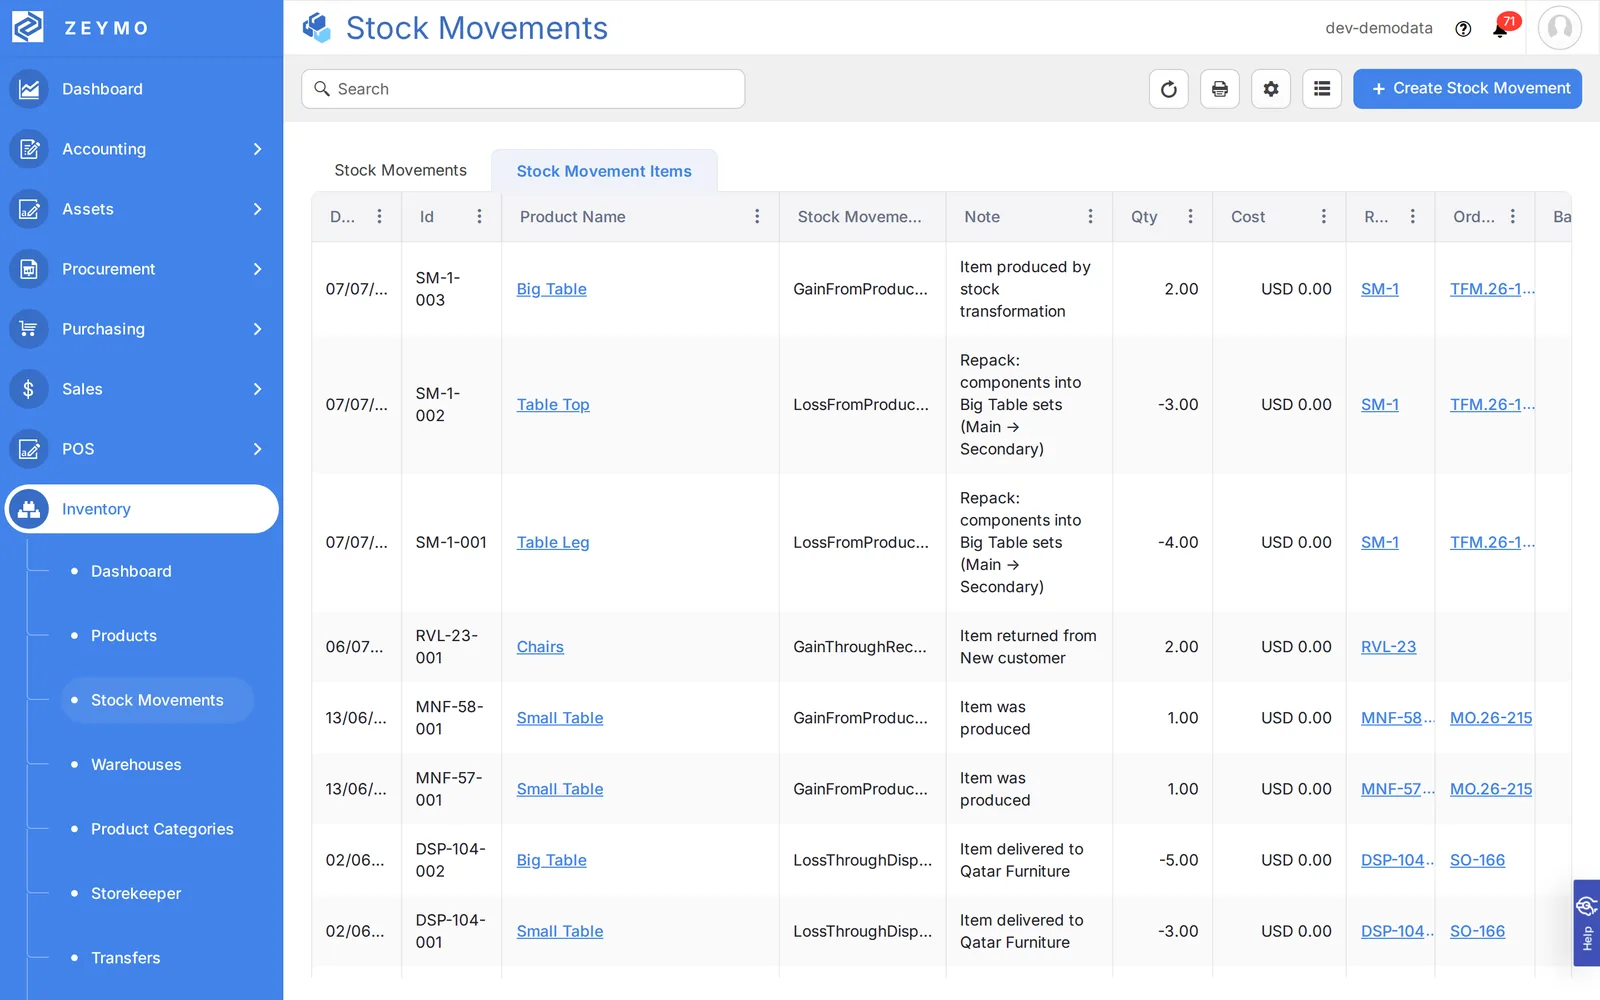Viewport: 1600px width, 1000px height.
Task: Open the RVL-23 reference link
Action: pos(1388,647)
